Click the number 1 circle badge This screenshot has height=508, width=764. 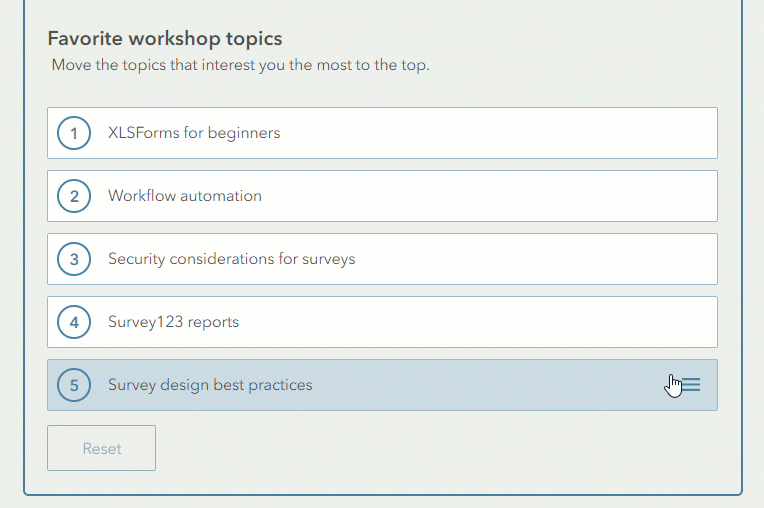click(x=74, y=133)
